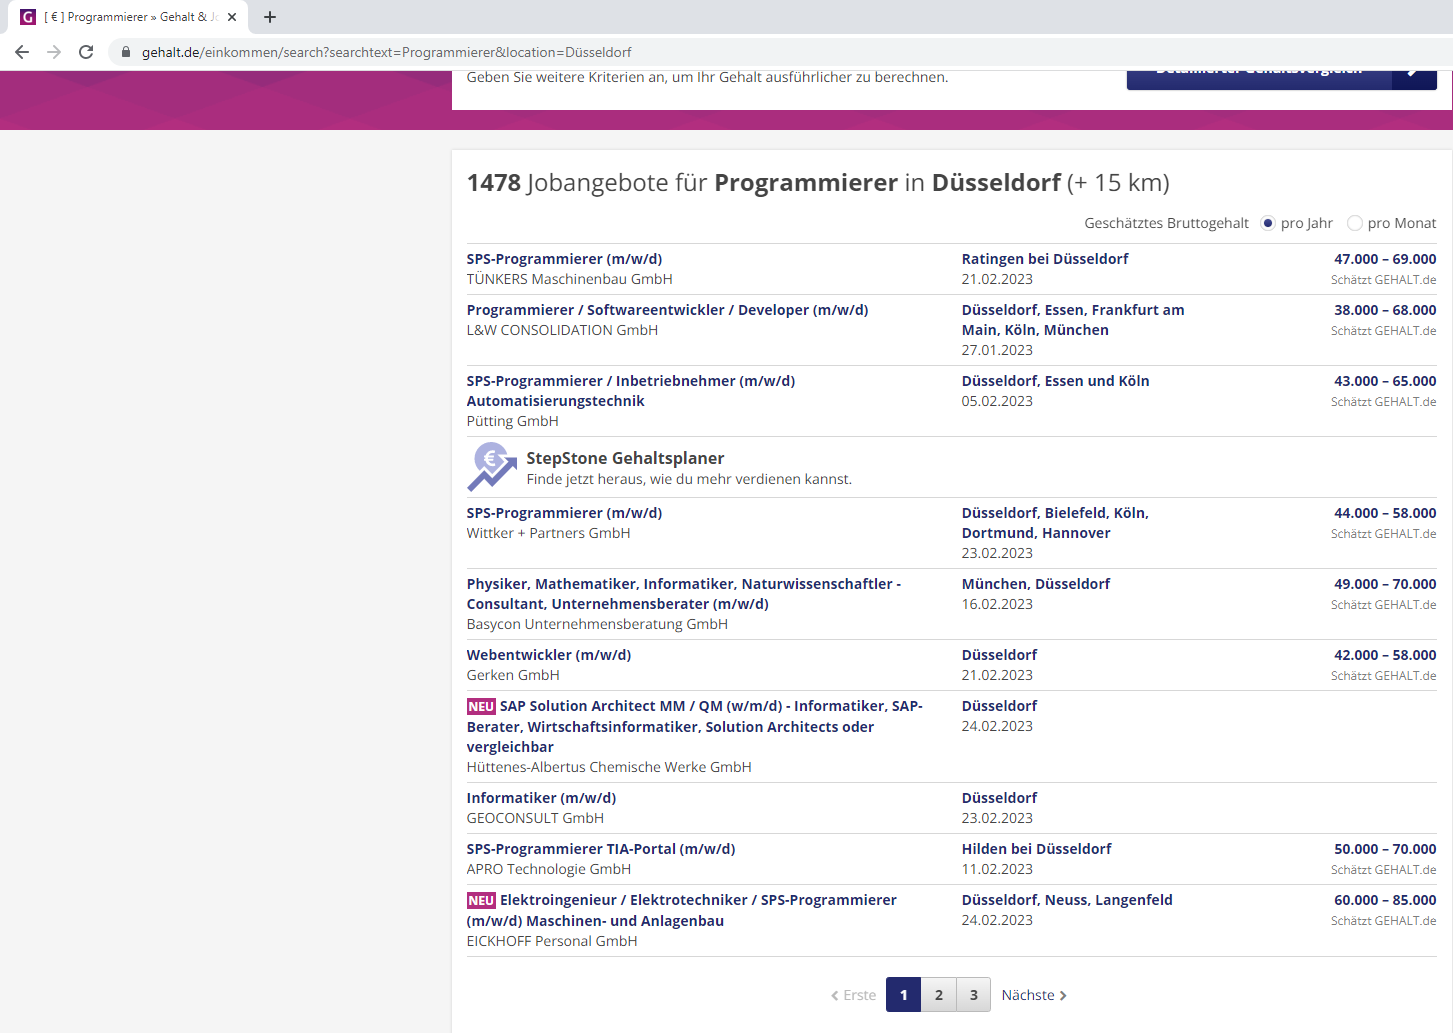Click NEU badge on SAP Solution Architect
Viewport: 1453px width, 1033px height.
pos(481,706)
